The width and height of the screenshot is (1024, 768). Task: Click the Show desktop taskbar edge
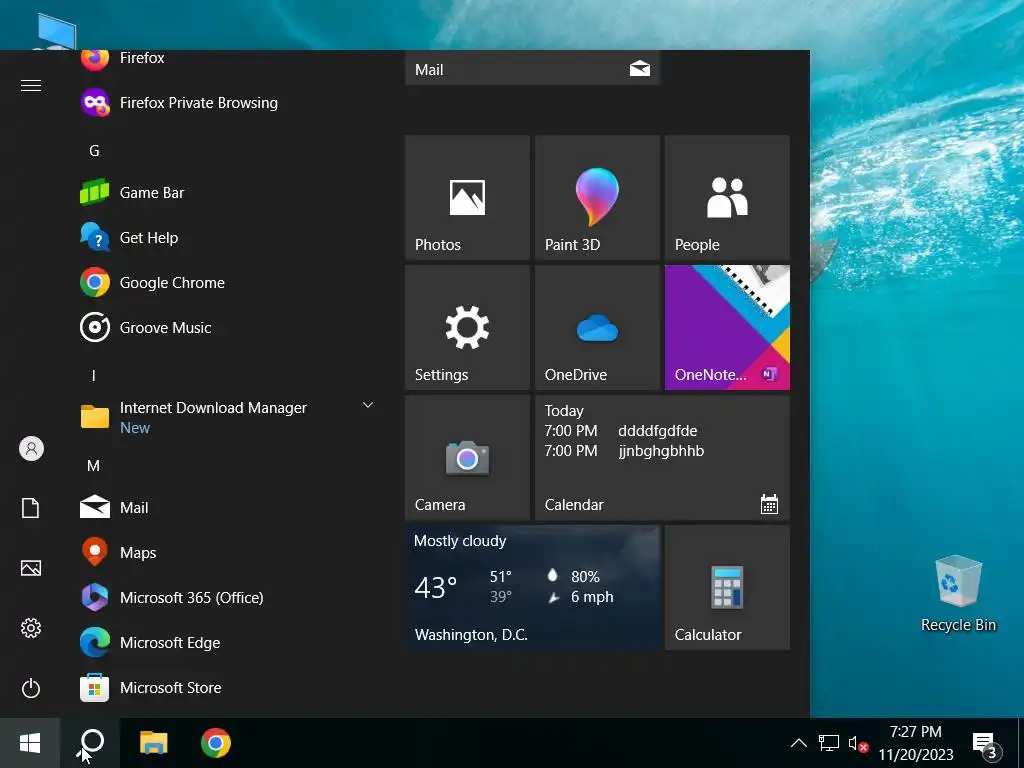[1020, 743]
